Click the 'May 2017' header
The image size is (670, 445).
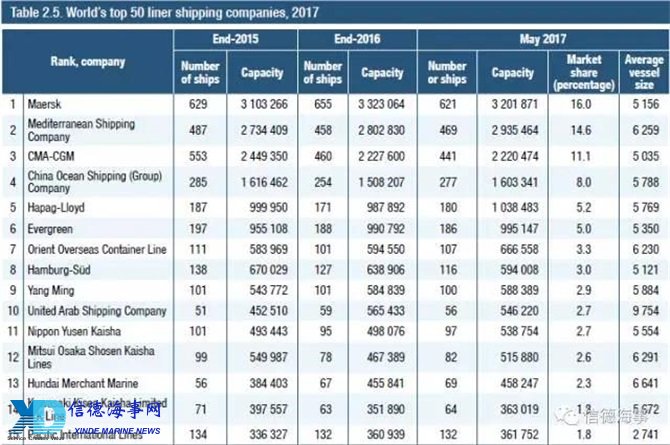coord(543,39)
